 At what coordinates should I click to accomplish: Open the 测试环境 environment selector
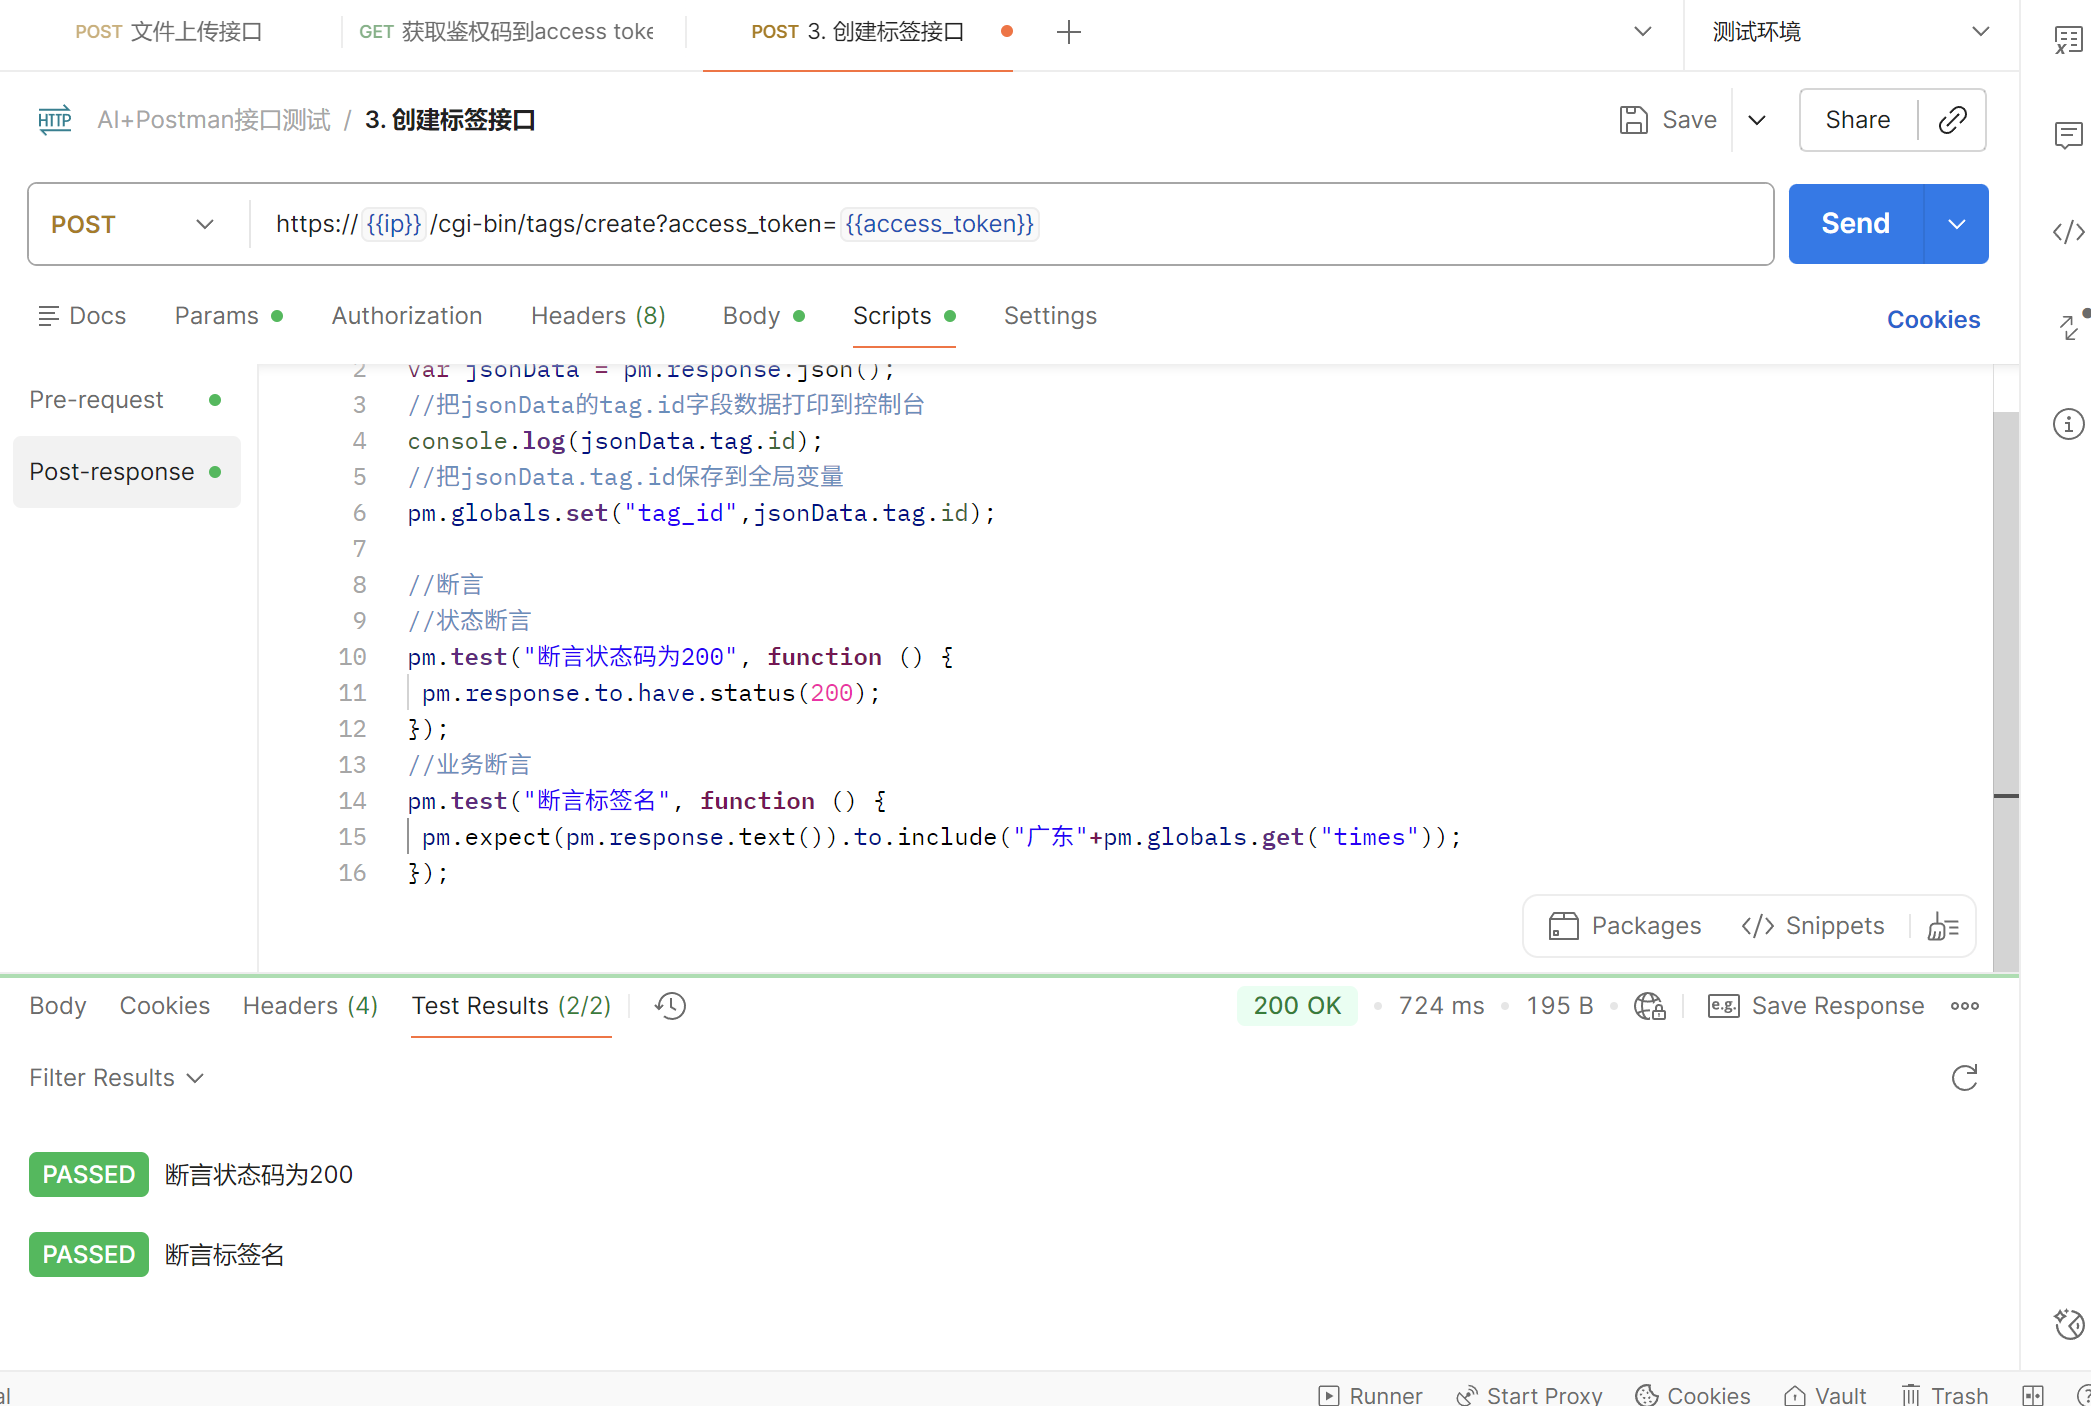[1852, 32]
